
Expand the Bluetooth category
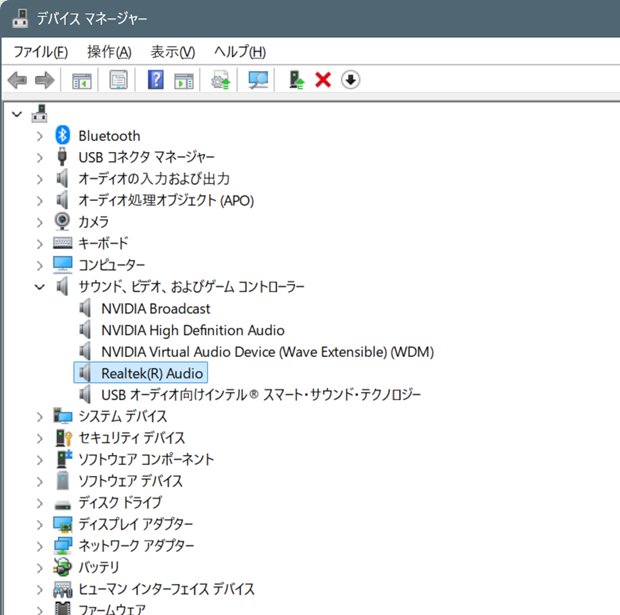(39, 136)
